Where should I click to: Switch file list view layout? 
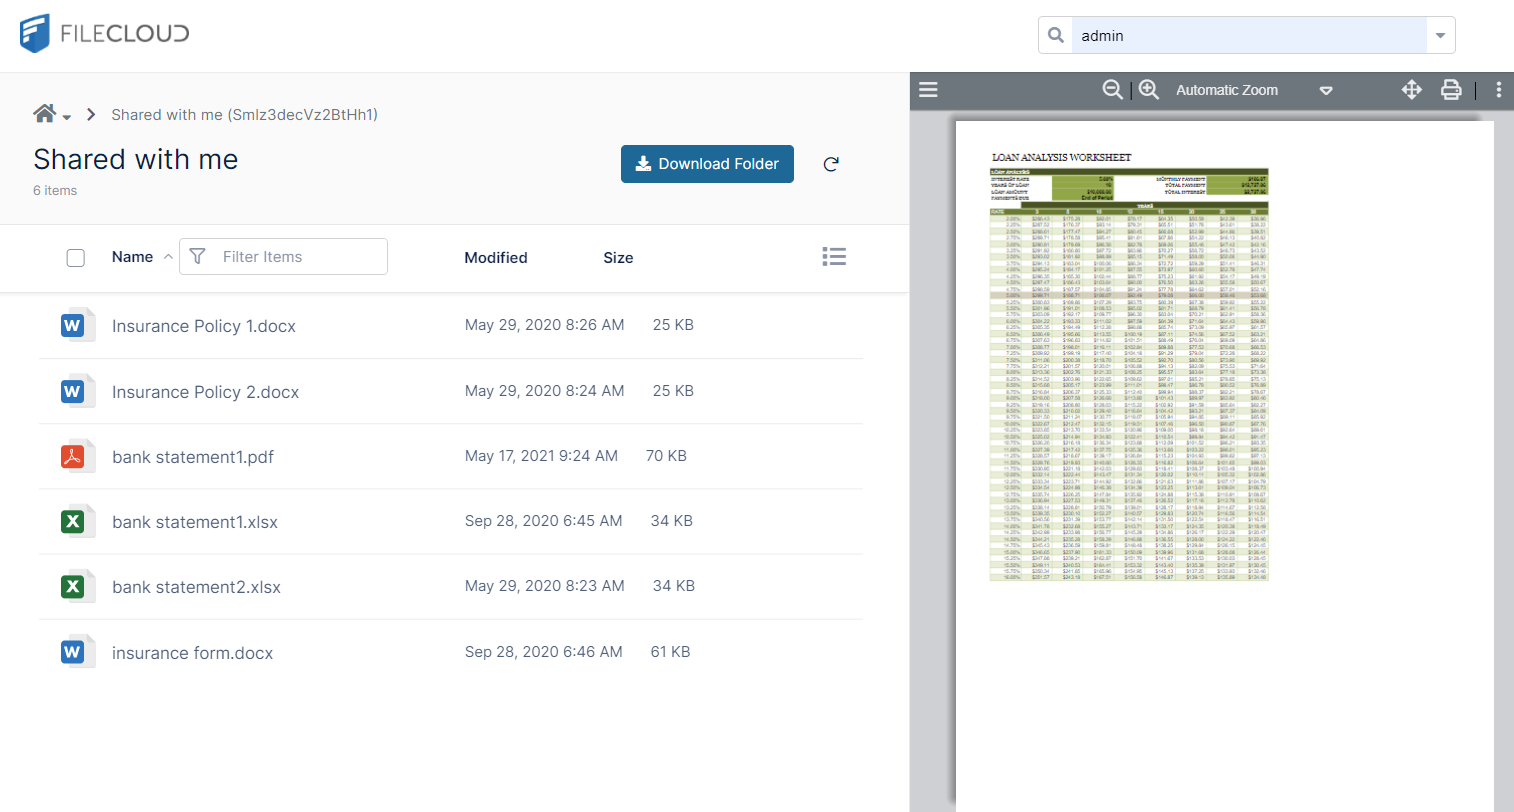834,257
